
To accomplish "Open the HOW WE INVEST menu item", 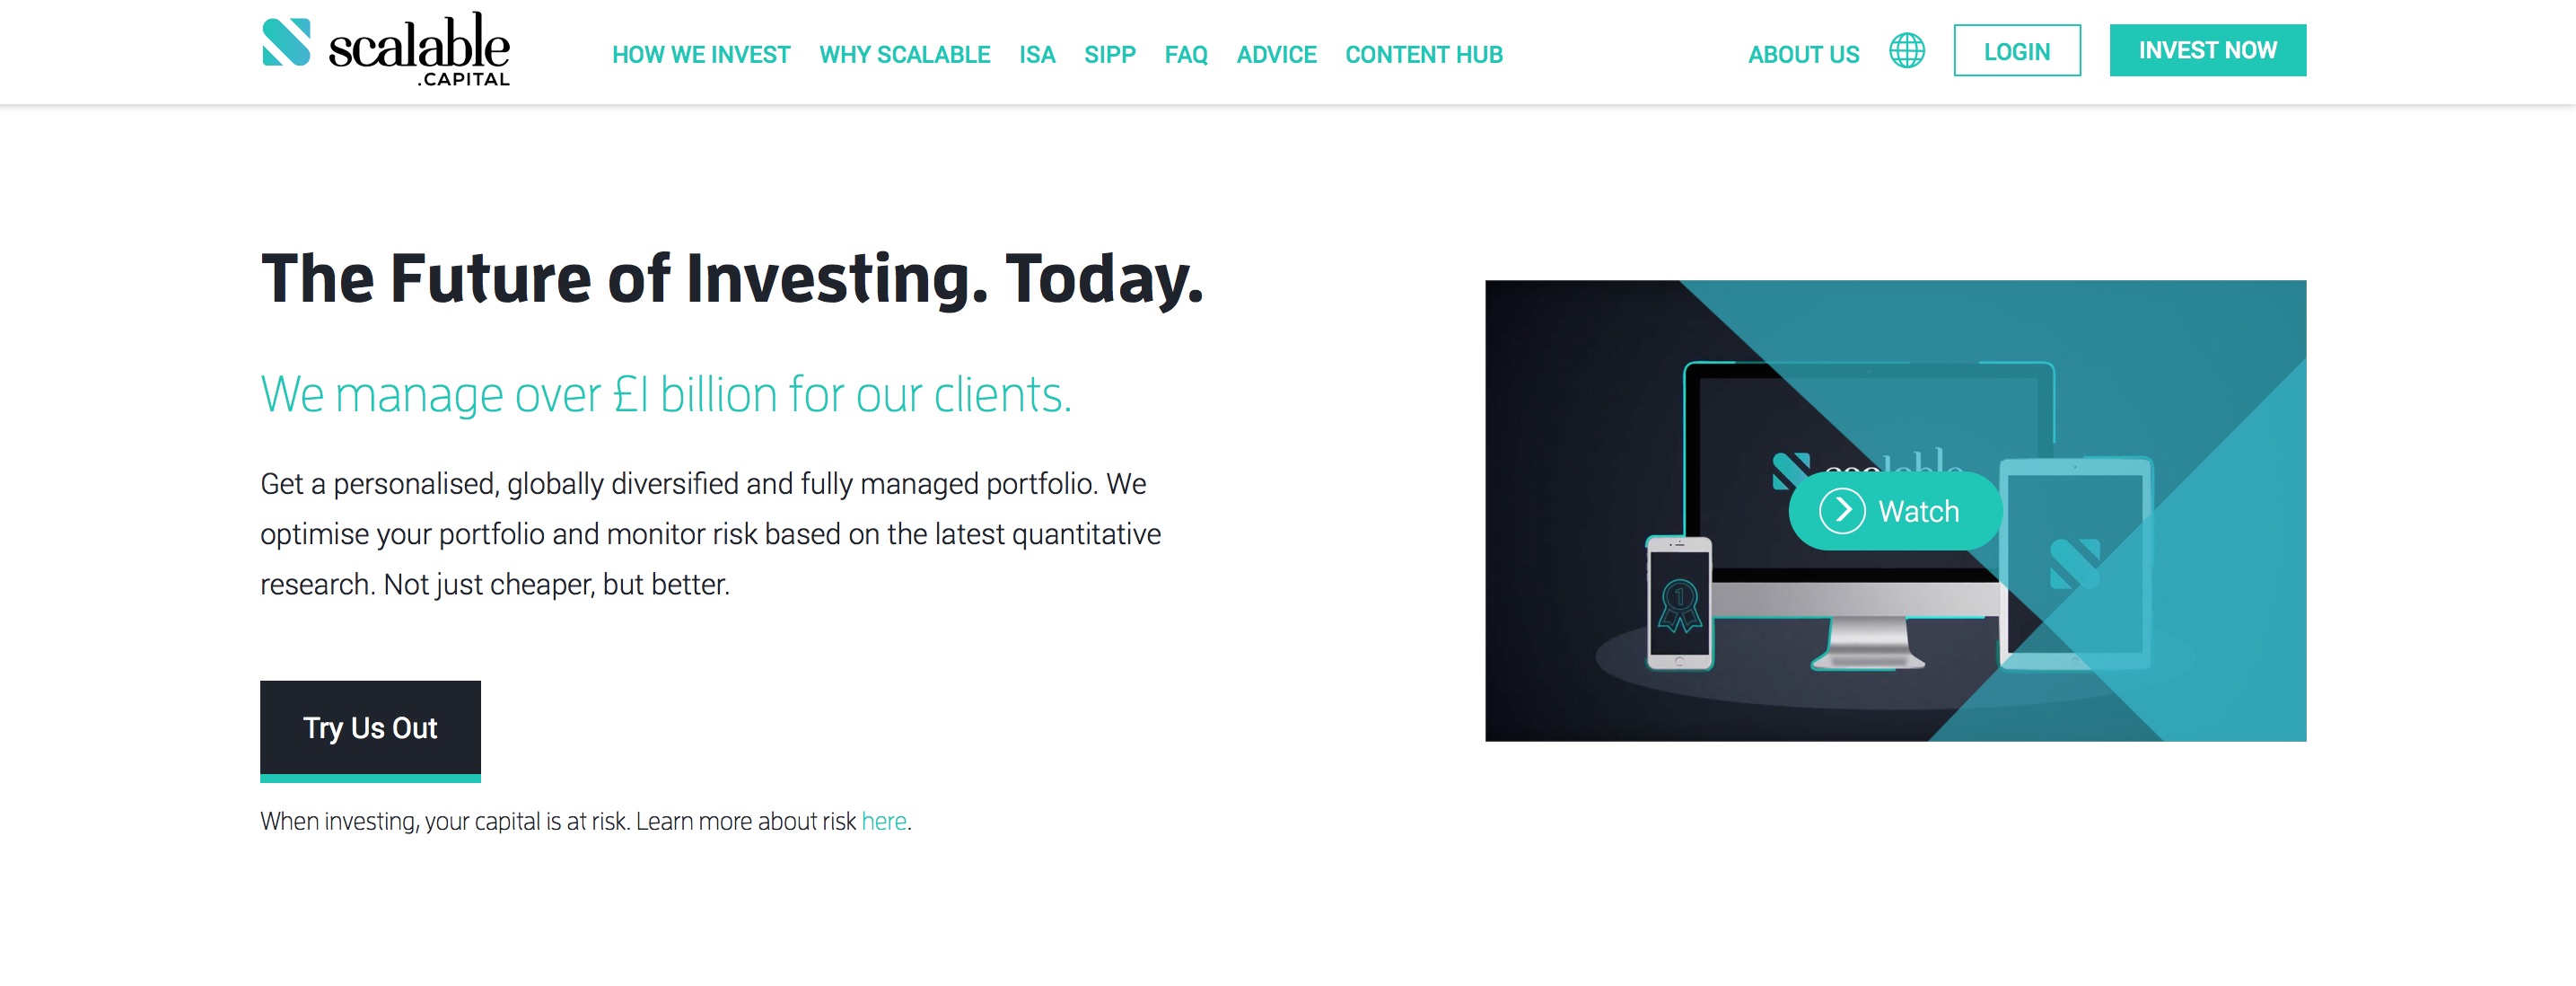I will (x=700, y=54).
